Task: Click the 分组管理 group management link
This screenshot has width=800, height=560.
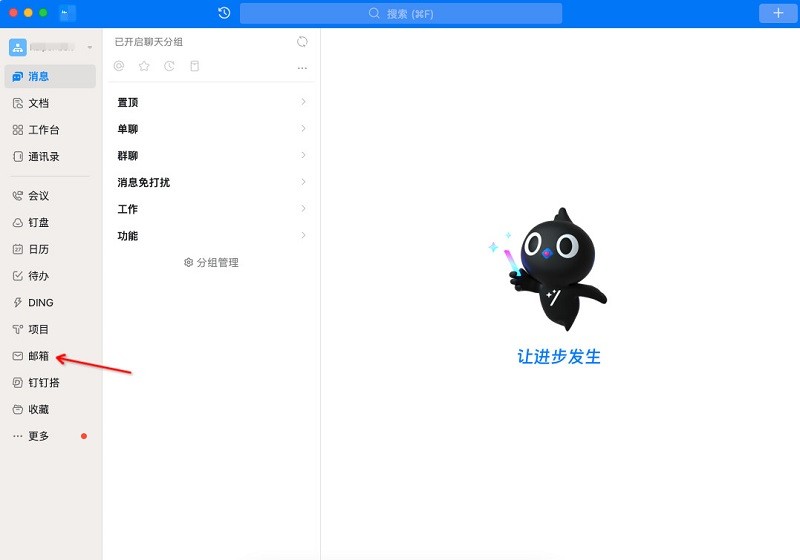Action: (211, 263)
